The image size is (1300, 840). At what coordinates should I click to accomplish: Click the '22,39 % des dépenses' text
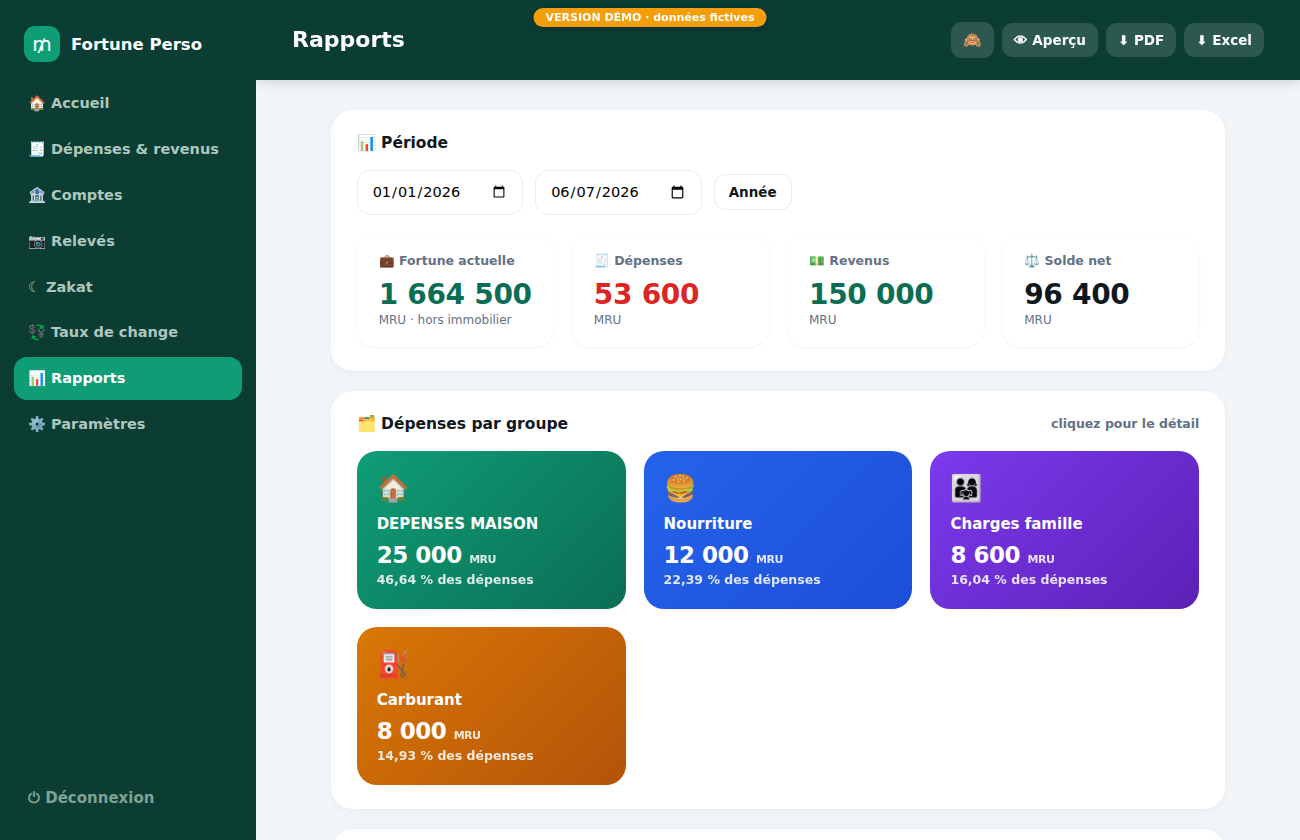pos(742,580)
